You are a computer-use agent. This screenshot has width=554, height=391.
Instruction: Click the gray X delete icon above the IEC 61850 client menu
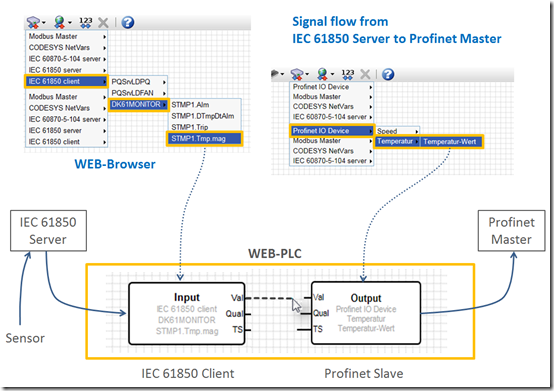[103, 23]
